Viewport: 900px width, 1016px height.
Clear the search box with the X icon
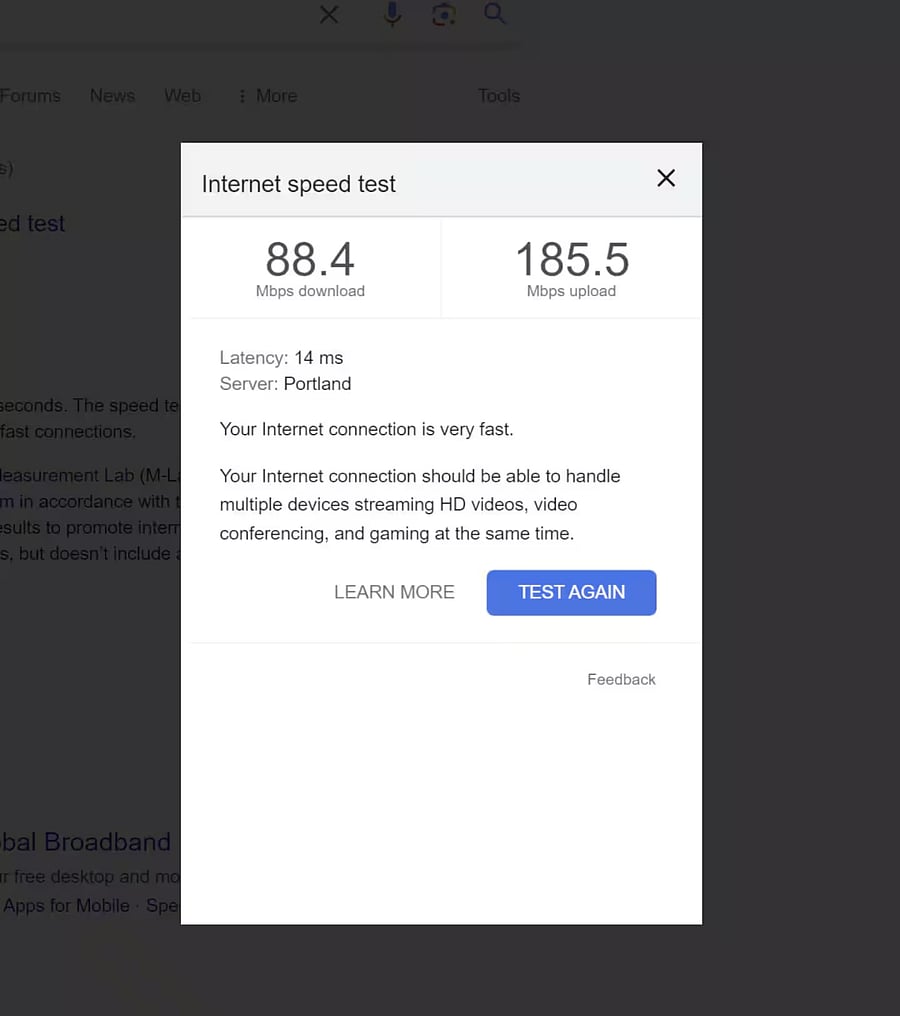coord(329,14)
